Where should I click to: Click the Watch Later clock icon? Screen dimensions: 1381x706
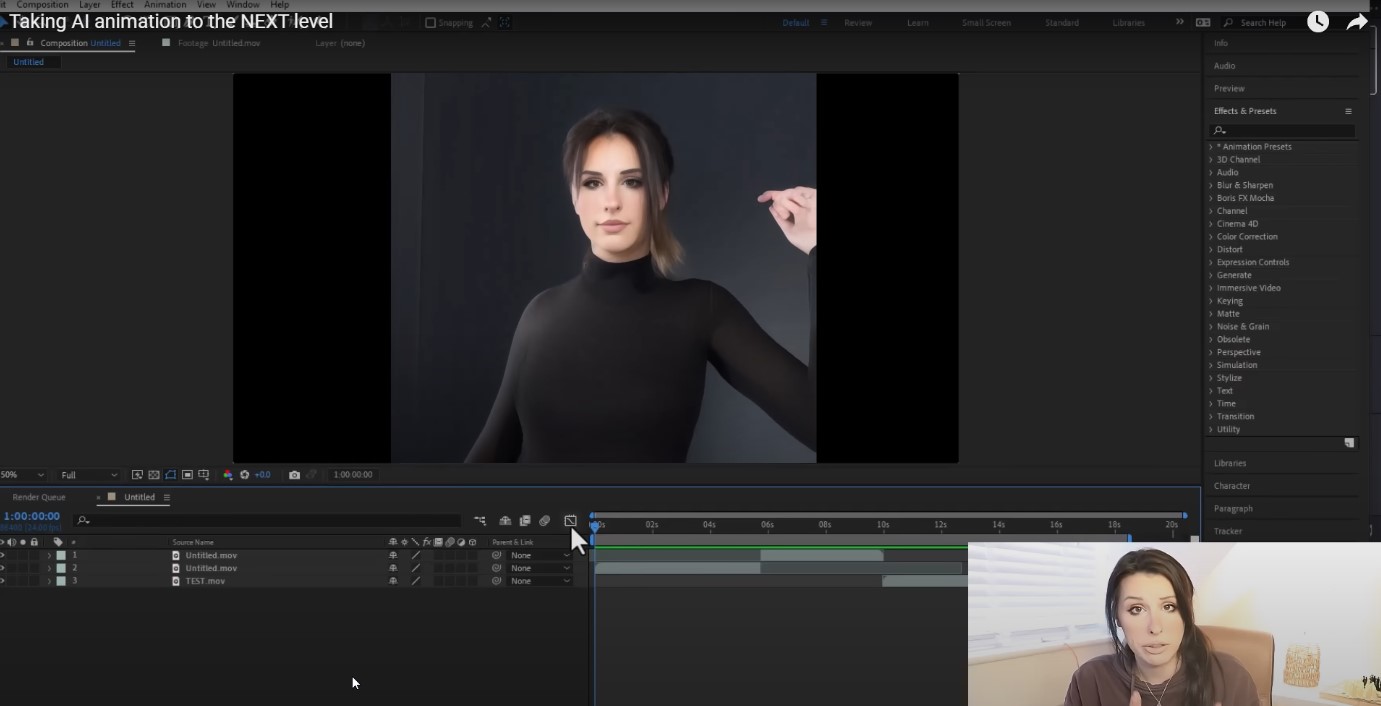tap(1318, 22)
